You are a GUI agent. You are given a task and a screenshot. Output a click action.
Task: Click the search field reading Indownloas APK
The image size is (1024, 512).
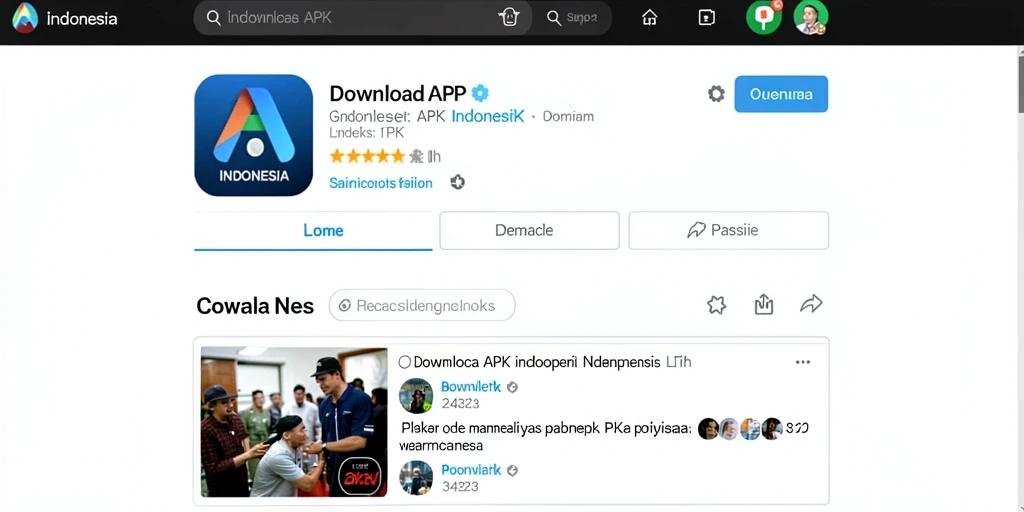pyautogui.click(x=362, y=18)
